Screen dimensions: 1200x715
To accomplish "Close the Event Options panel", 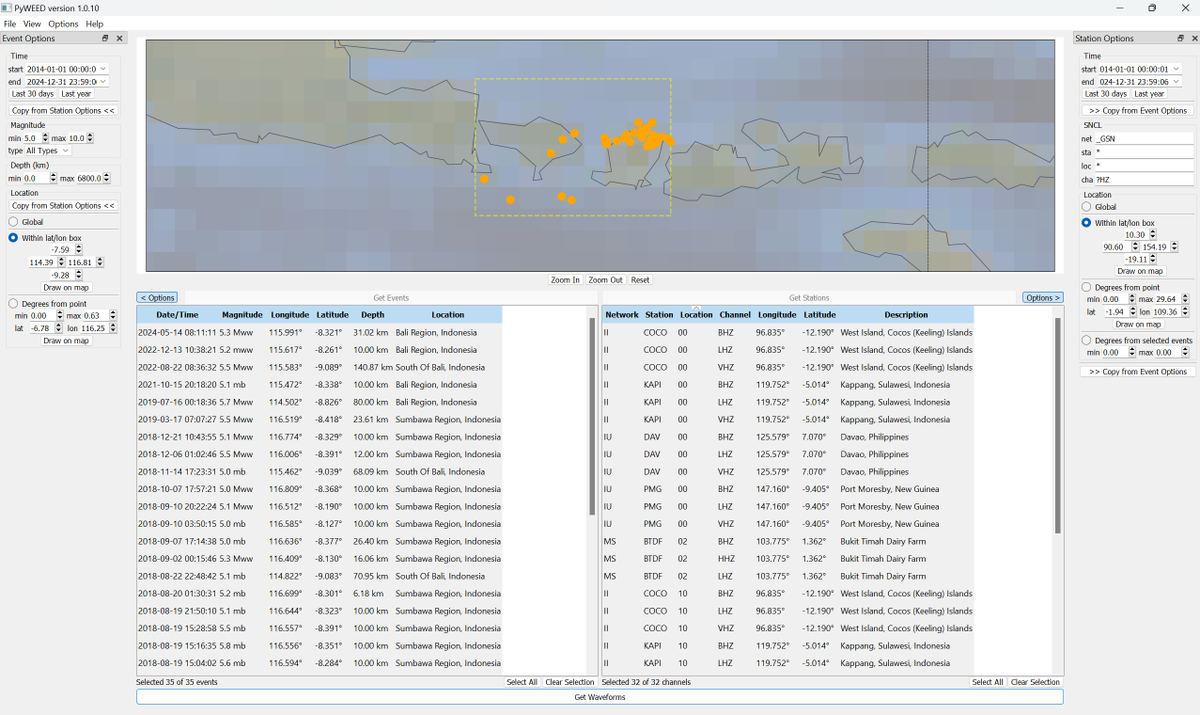I will (120, 38).
